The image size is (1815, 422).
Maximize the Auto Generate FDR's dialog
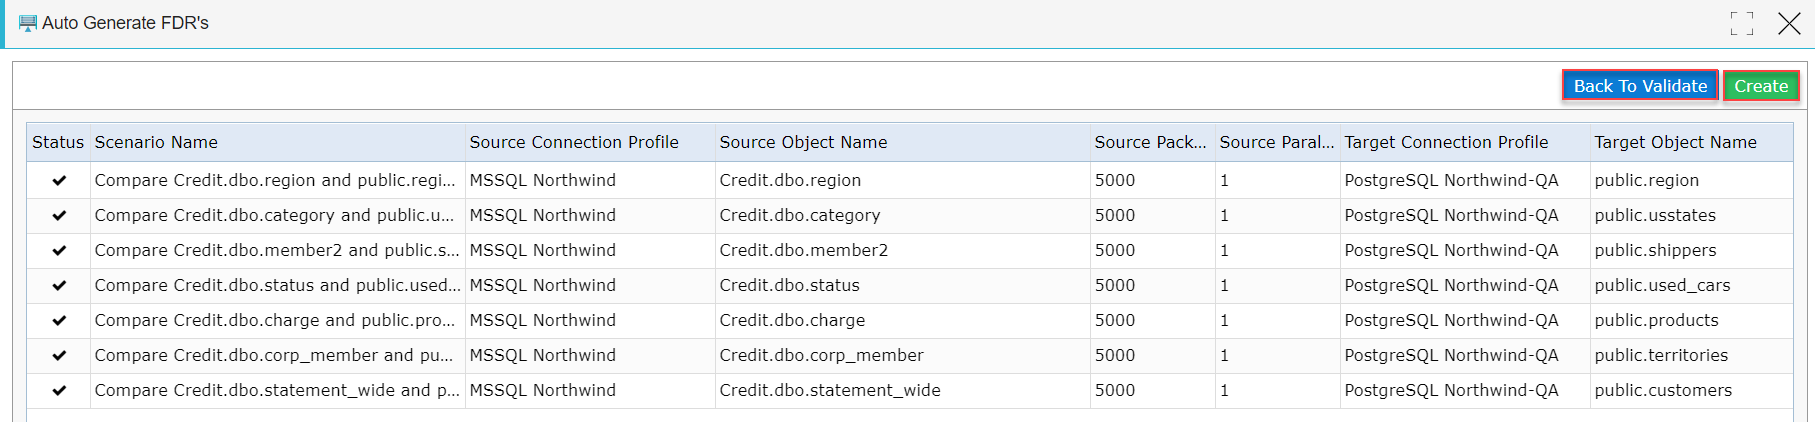coord(1742,23)
